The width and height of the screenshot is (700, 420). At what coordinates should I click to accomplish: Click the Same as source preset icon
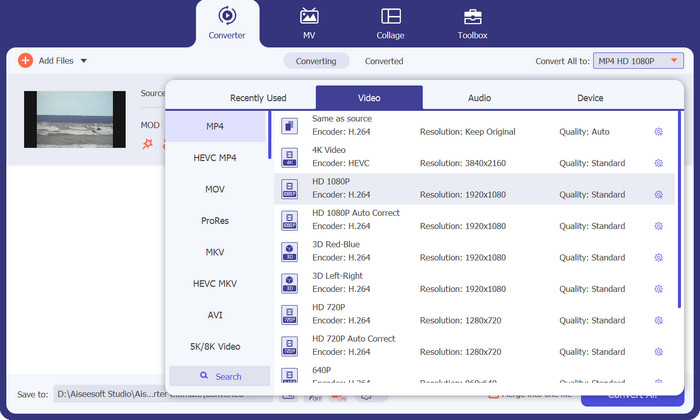(290, 126)
